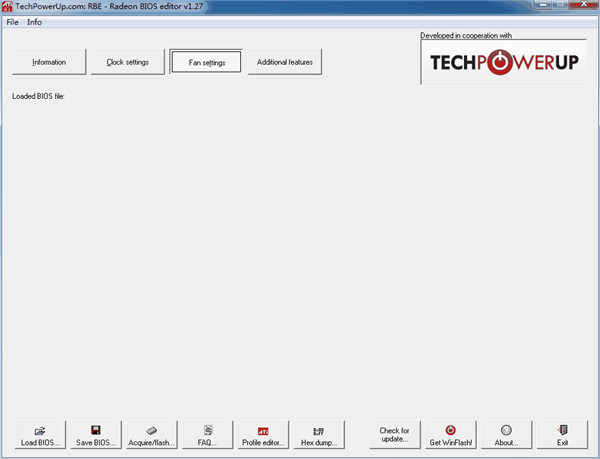Image resolution: width=600 pixels, height=459 pixels.
Task: Click the TechPowerUp logo banner
Action: pos(504,62)
